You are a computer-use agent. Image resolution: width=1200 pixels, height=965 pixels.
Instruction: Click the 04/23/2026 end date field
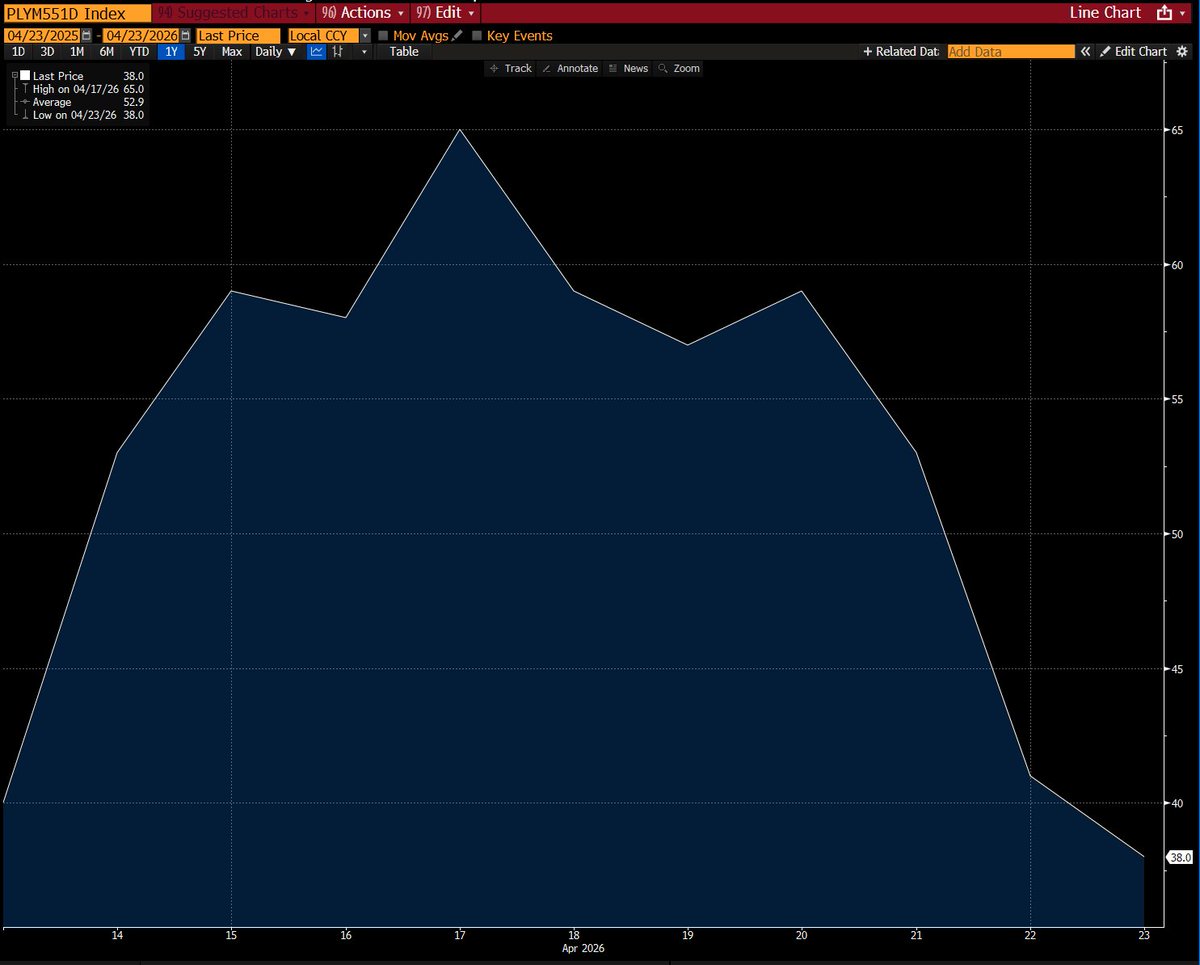tap(141, 35)
